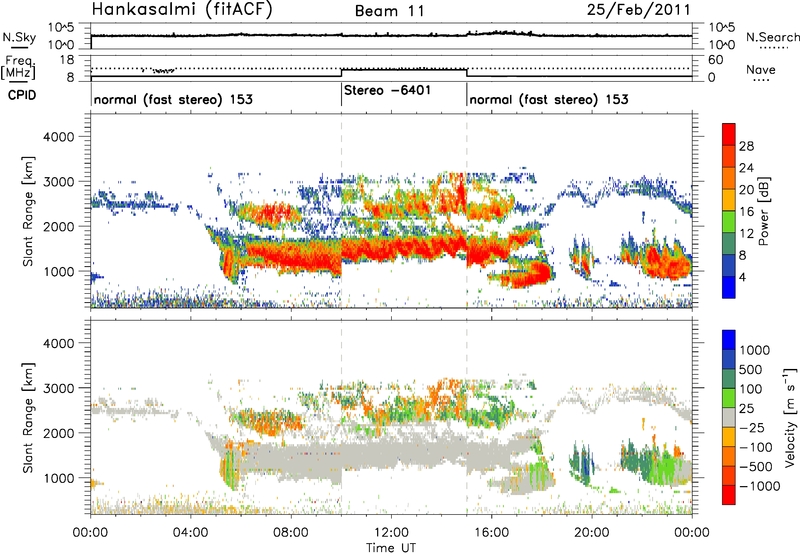Click the '04:00' time axis tick label
Image resolution: width=800 pixels, height=554 pixels.
191,533
